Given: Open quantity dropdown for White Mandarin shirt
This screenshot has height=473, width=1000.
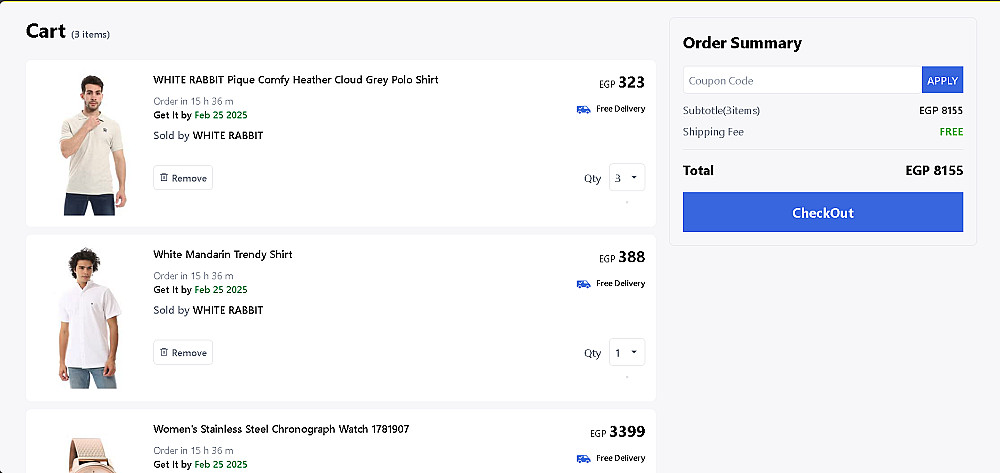Looking at the screenshot, I should [627, 353].
